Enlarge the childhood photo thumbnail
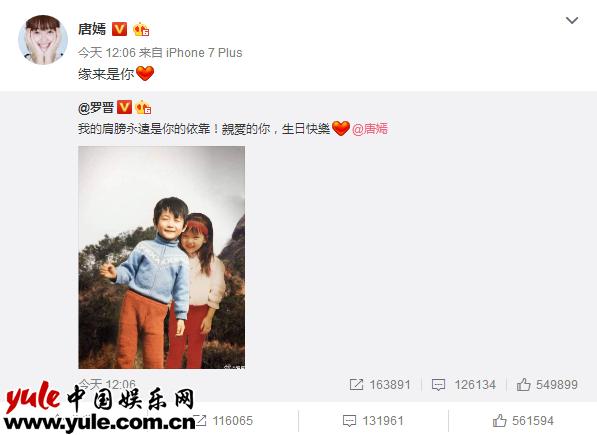Screen dimensions: 597x435 (x=161, y=257)
